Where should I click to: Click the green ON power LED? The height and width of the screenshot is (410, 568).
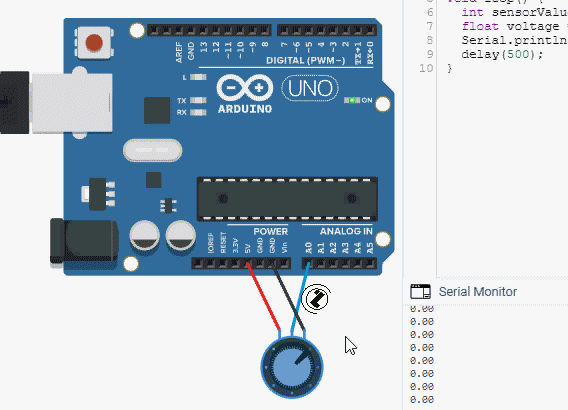point(352,100)
